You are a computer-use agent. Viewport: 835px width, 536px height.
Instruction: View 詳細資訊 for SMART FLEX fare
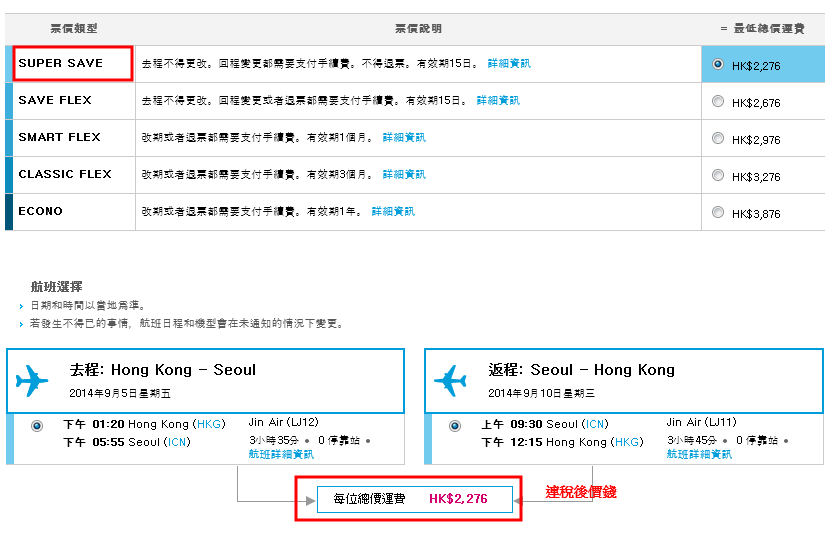coord(404,138)
